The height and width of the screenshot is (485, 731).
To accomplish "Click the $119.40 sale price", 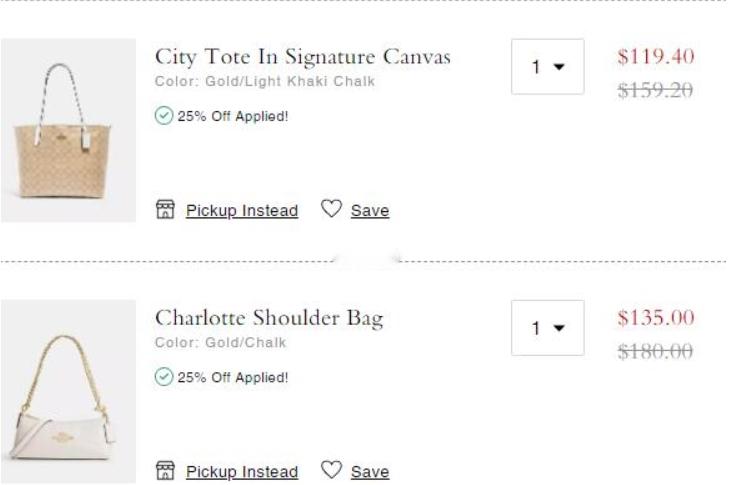I will coord(656,56).
